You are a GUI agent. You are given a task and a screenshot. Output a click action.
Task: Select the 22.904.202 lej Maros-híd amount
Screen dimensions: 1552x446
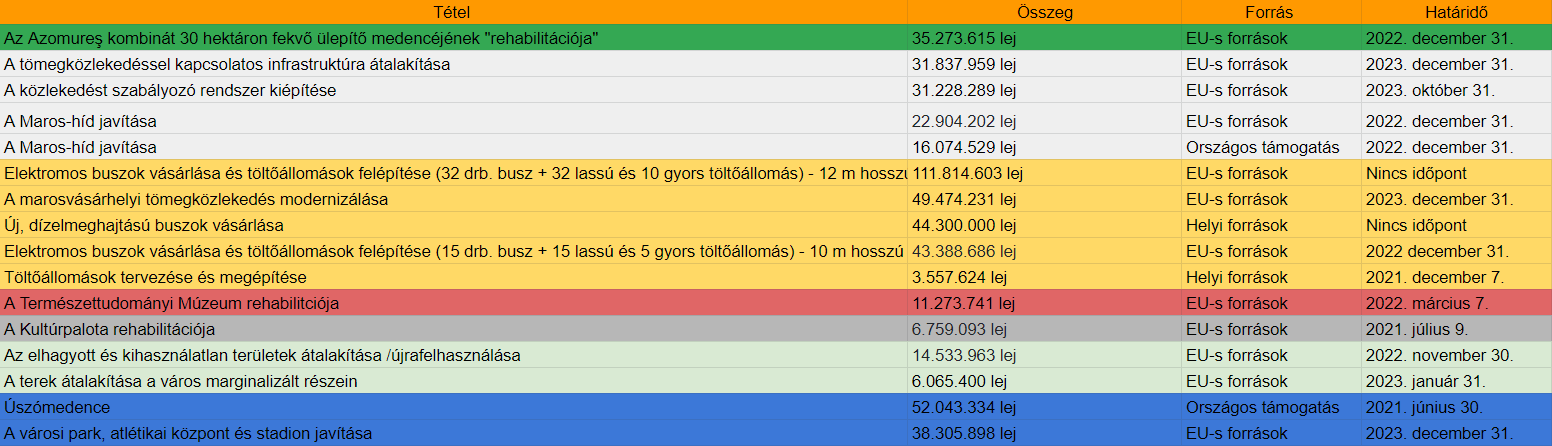pos(964,121)
